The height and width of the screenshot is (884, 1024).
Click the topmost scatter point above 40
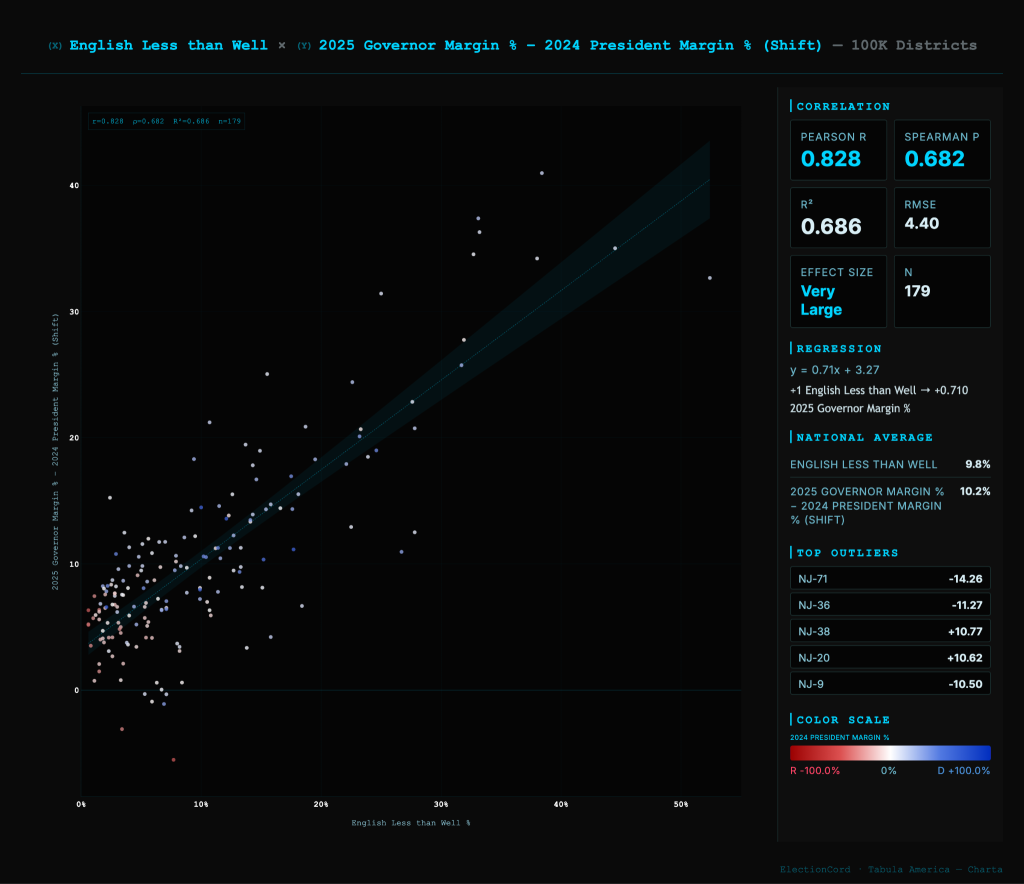tap(542, 173)
